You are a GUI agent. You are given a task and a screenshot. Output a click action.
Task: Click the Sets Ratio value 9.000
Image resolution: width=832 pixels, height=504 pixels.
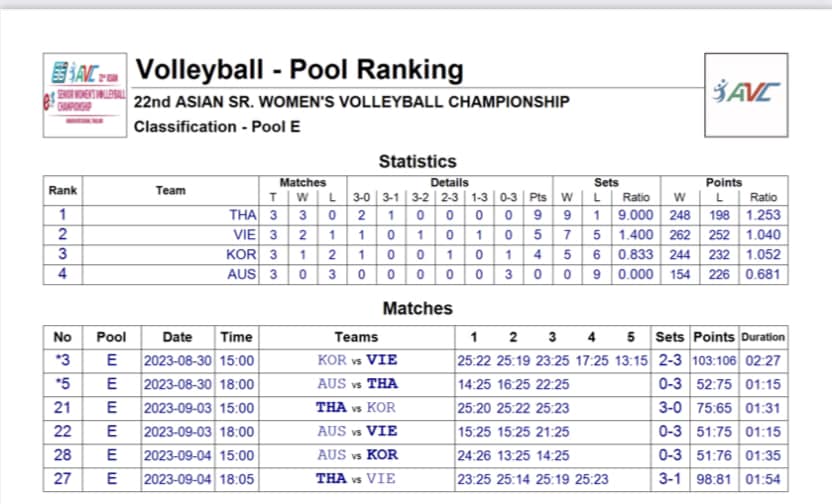[x=636, y=215]
